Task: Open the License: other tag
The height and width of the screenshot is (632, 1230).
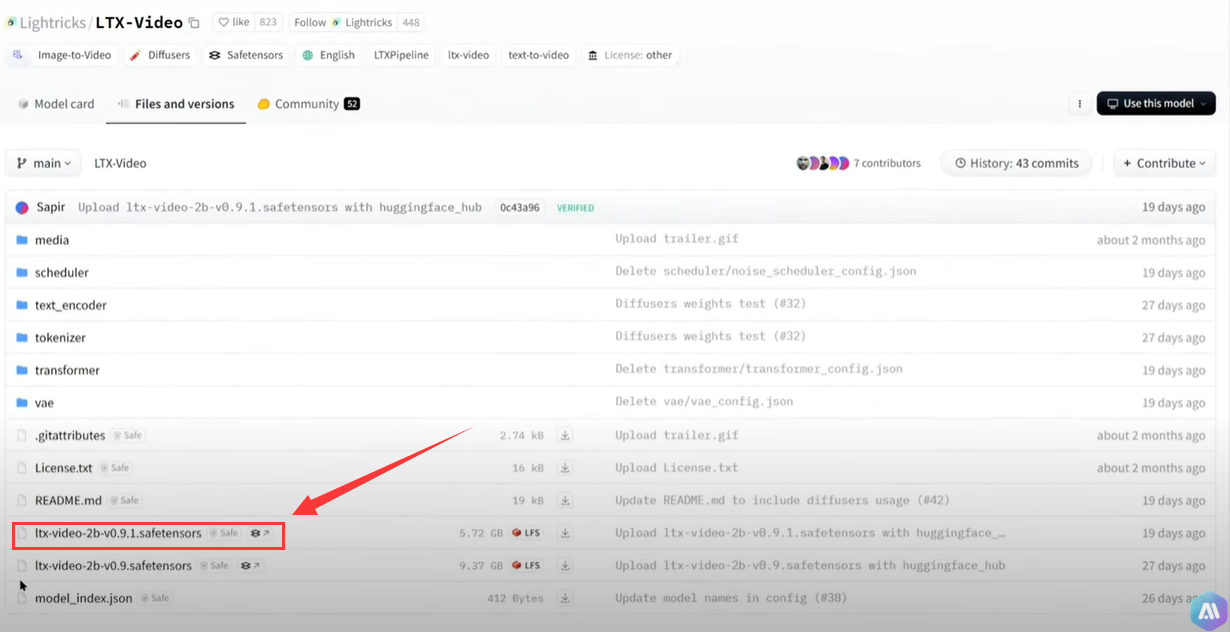Action: [630, 55]
